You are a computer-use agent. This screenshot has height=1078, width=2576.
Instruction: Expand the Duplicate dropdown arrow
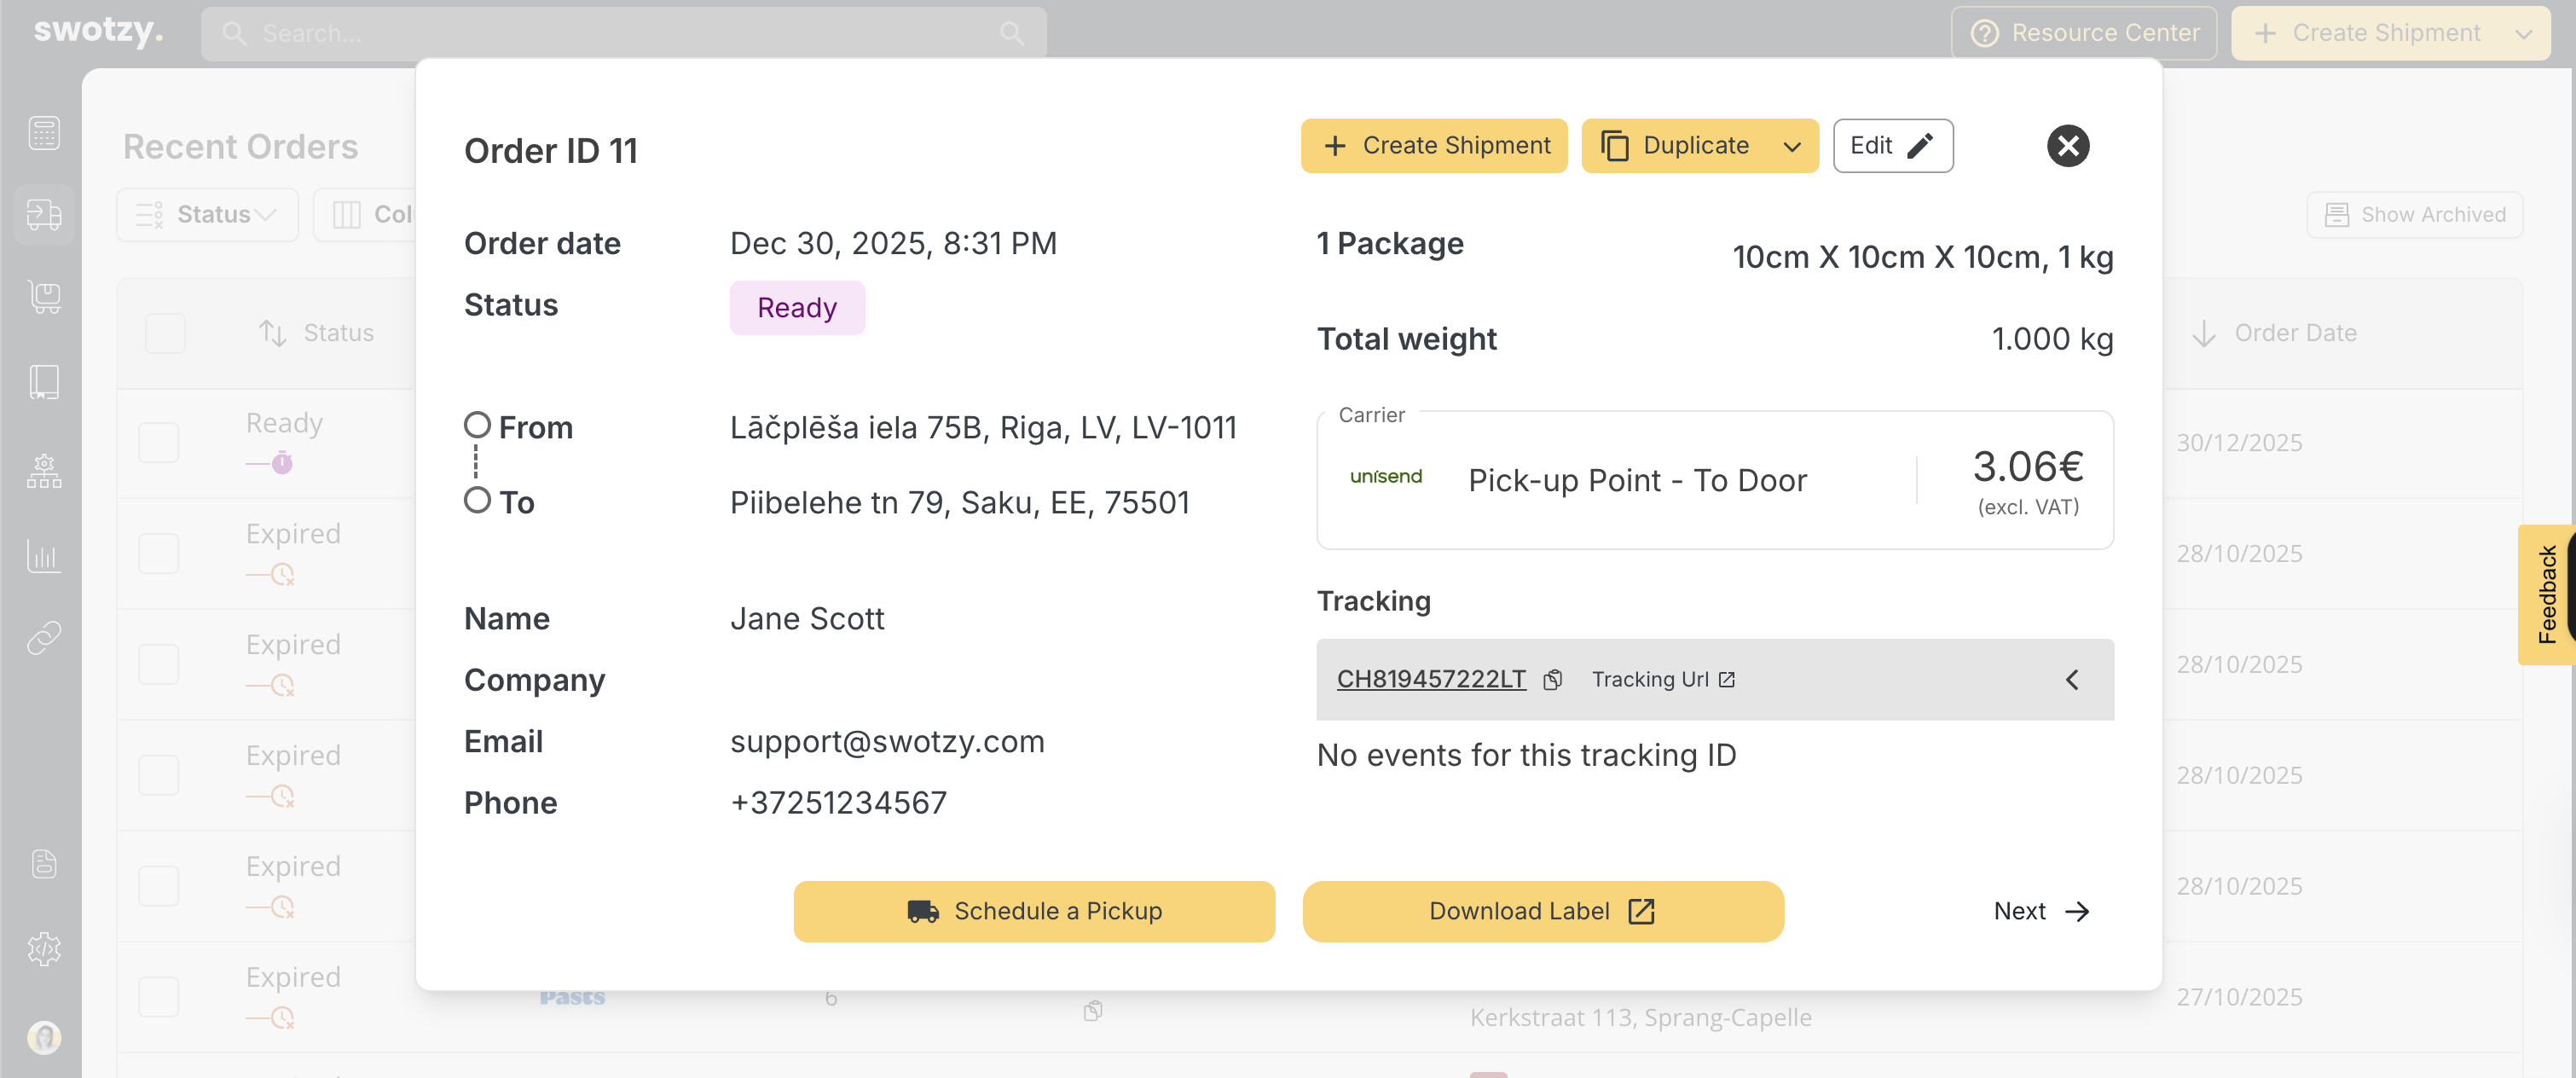tap(1790, 145)
